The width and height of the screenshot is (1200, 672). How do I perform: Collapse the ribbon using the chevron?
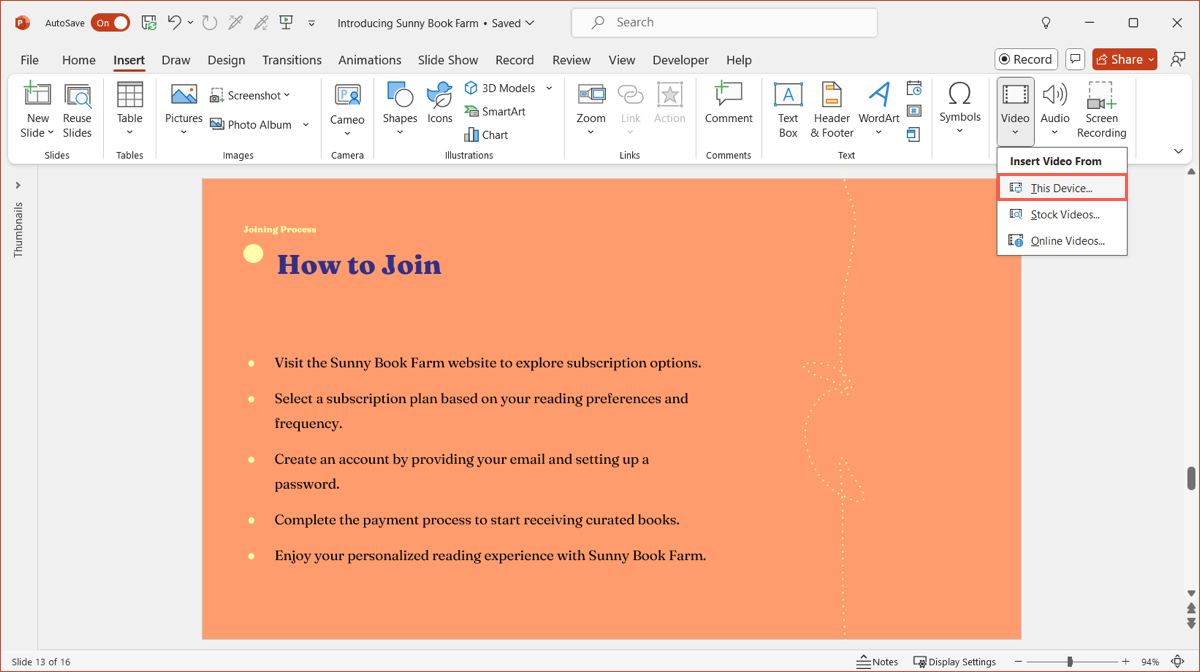coord(1178,152)
